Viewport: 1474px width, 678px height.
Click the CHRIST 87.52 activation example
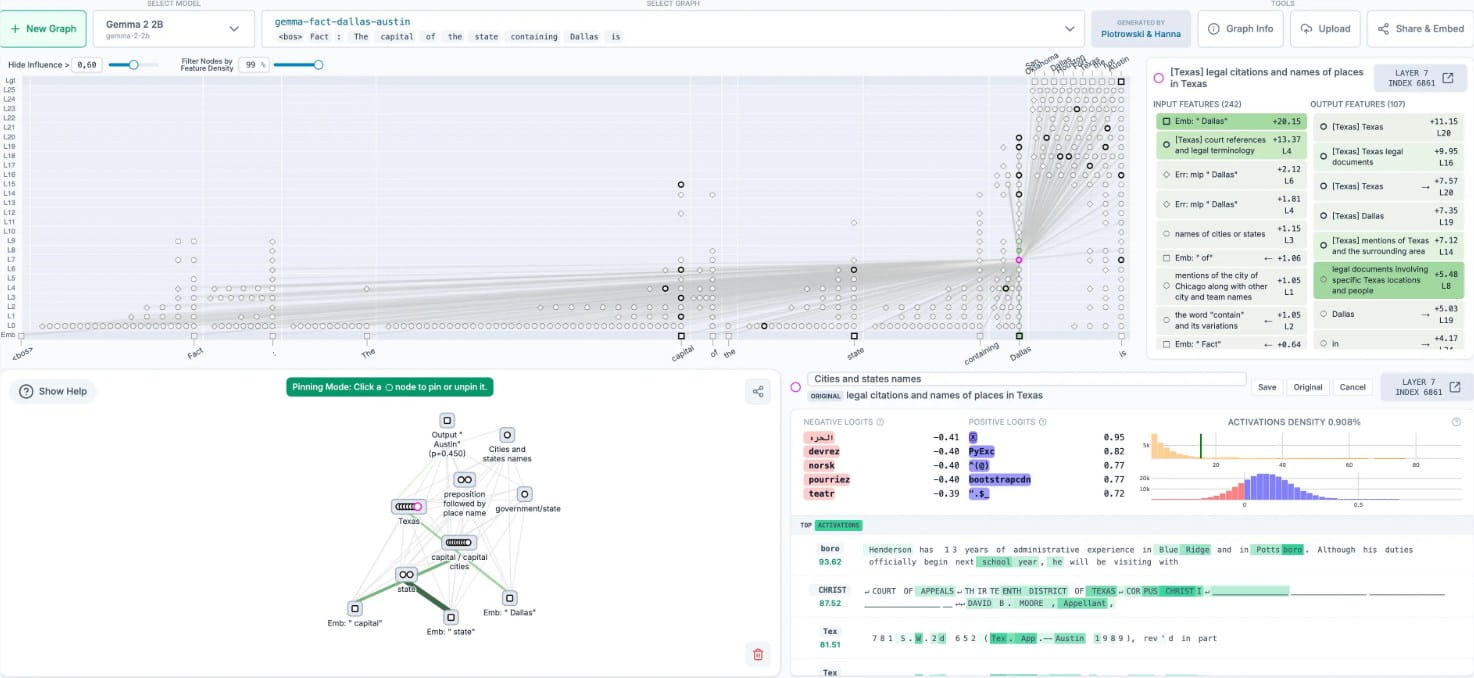1130,597
